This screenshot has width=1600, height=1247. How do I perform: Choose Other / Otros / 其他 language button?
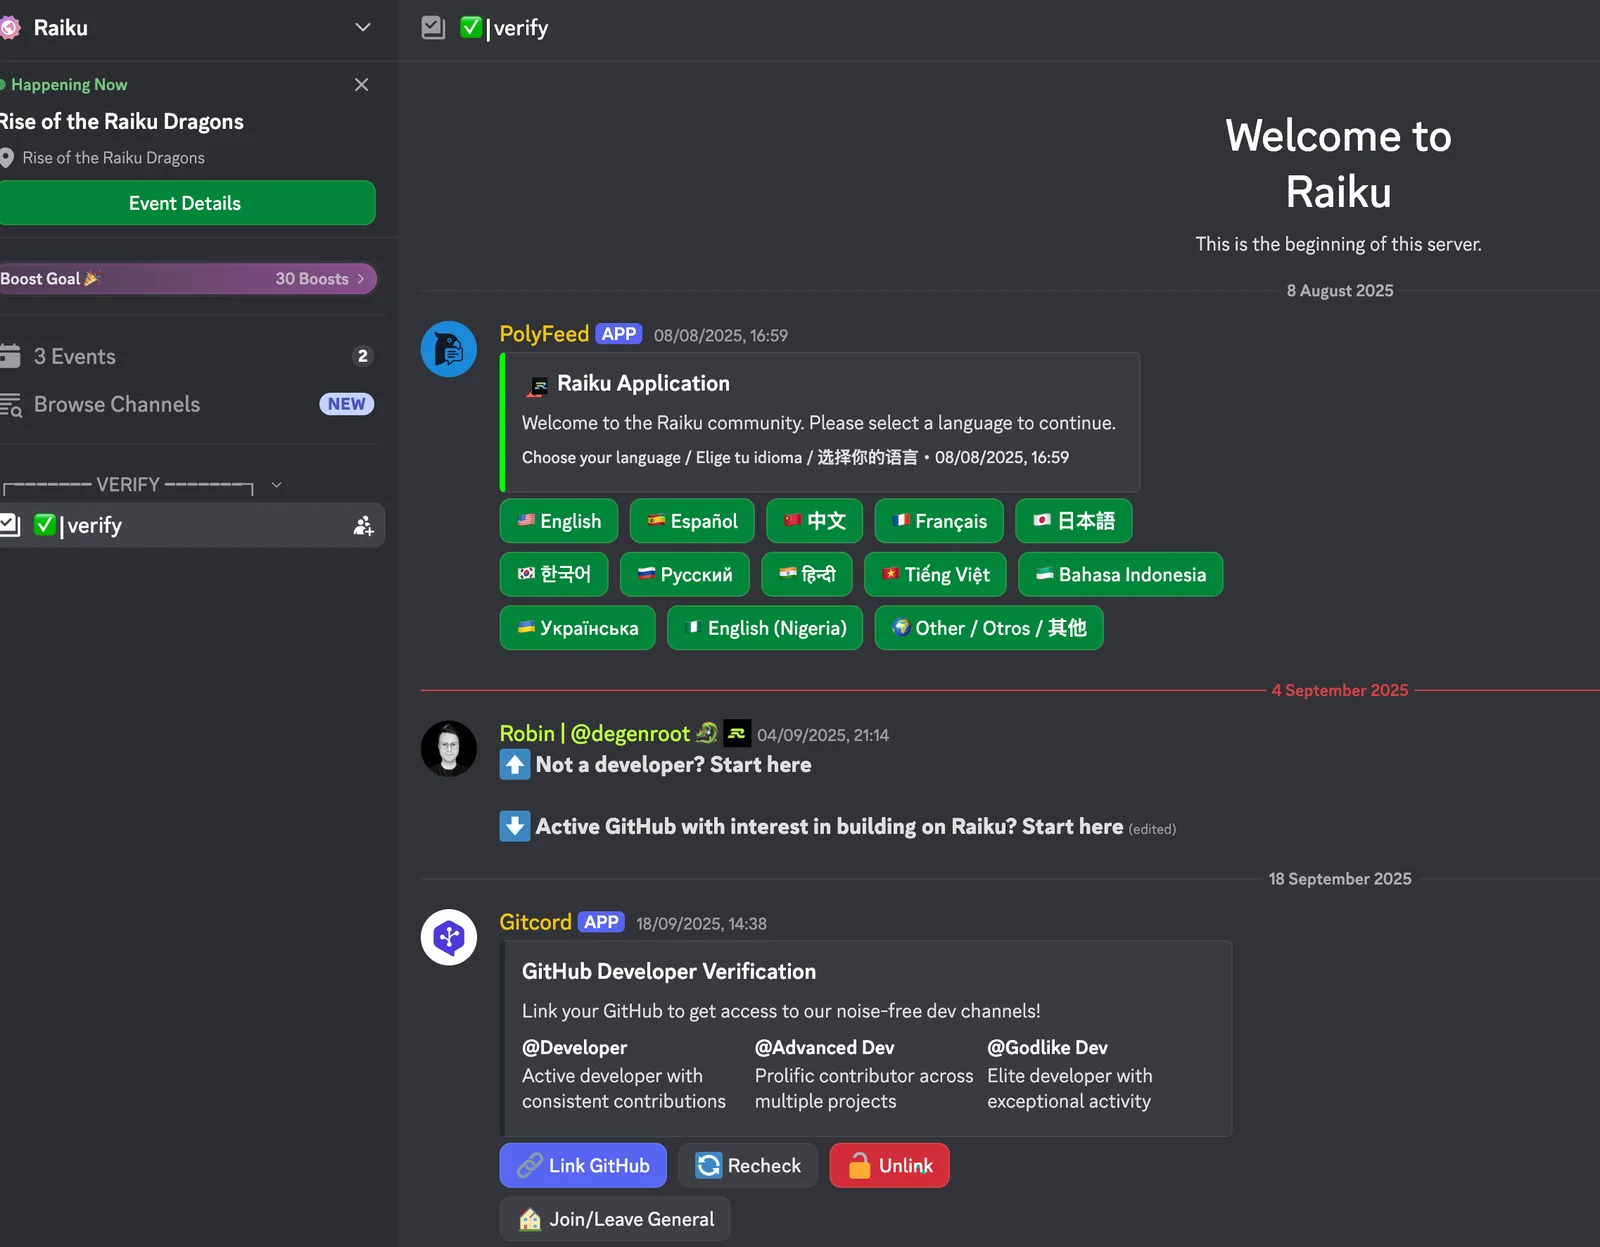989,628
